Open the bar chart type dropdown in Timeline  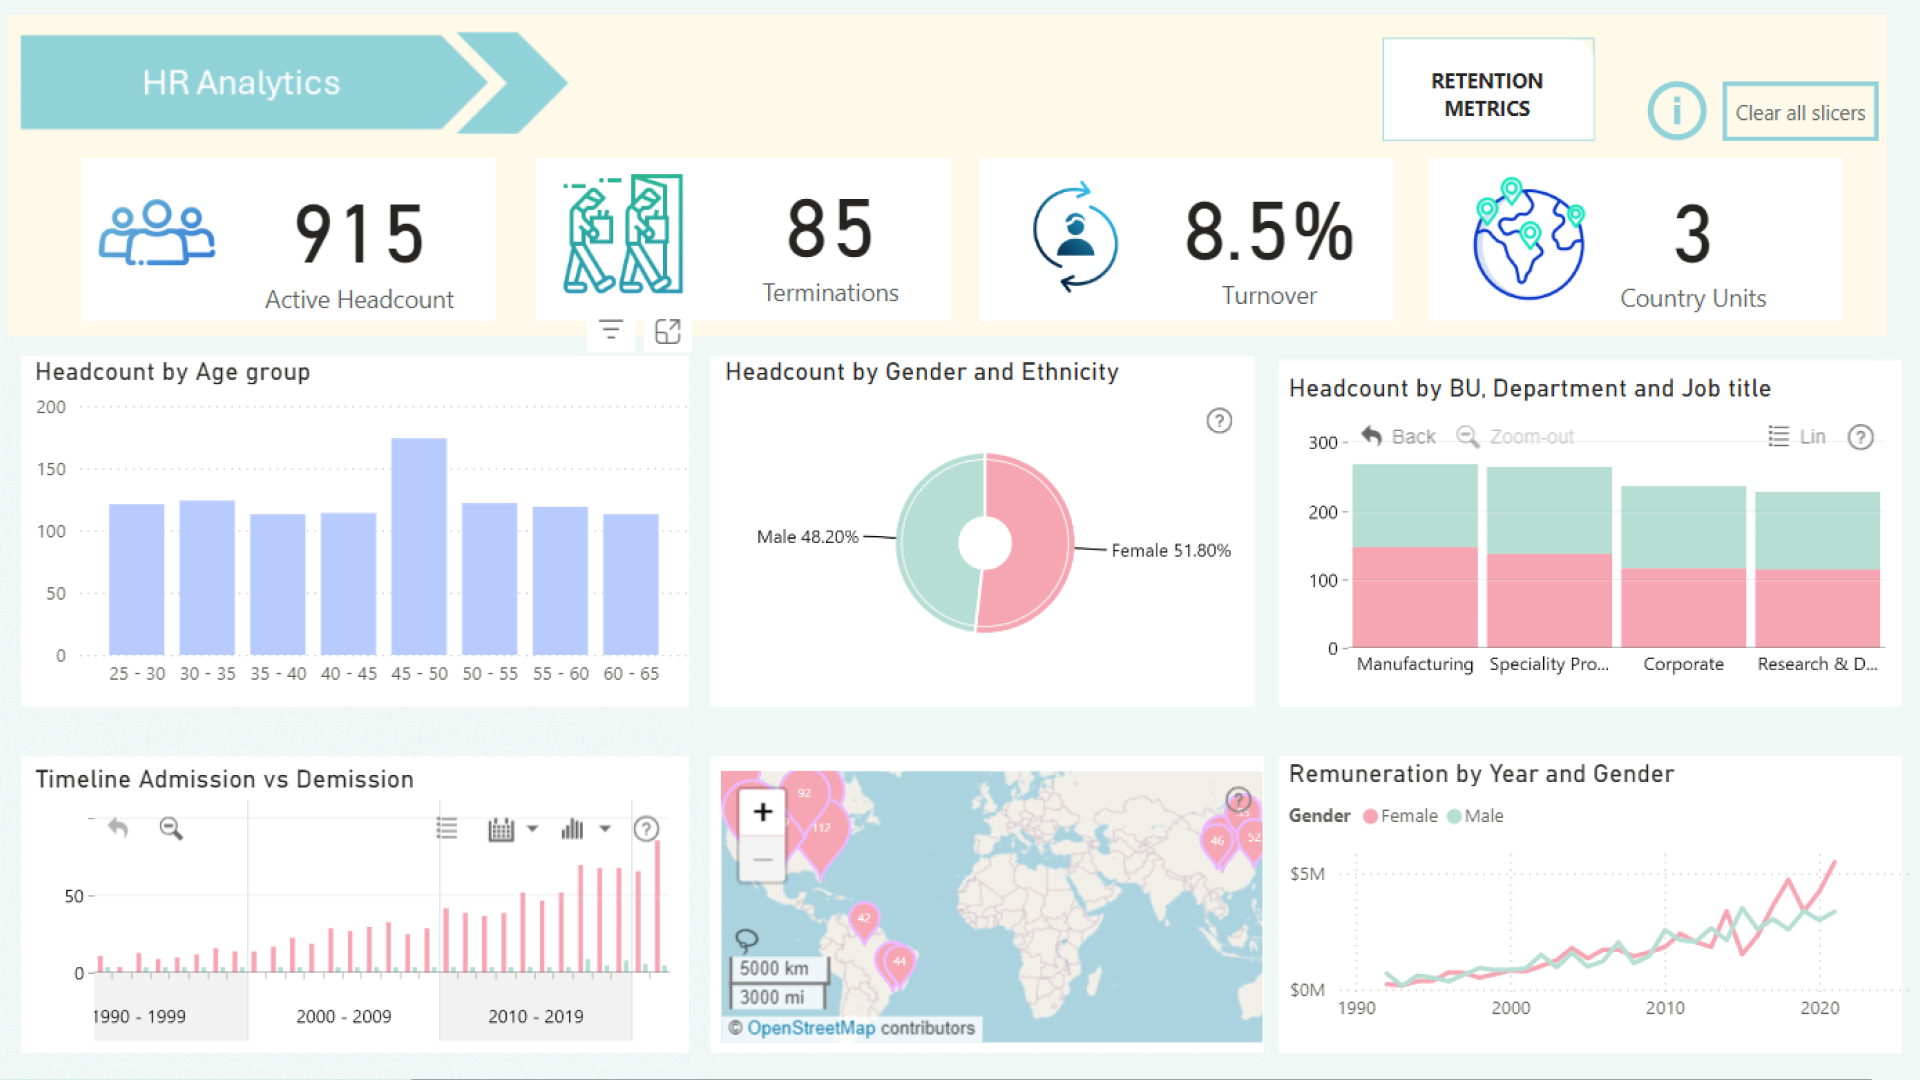586,828
